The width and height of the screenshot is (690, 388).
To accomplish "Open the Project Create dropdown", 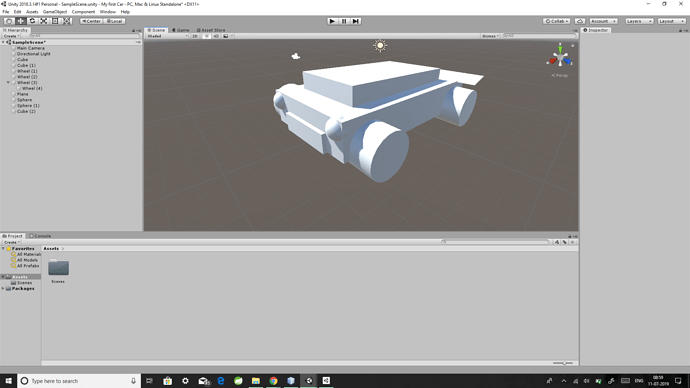I will (11, 242).
